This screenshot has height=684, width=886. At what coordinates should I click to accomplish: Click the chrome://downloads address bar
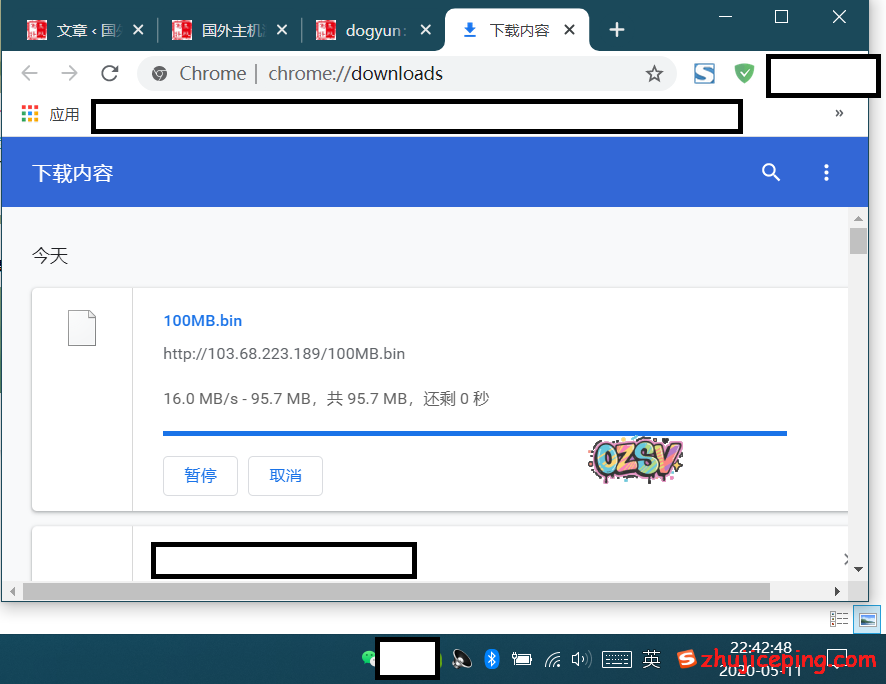400,73
